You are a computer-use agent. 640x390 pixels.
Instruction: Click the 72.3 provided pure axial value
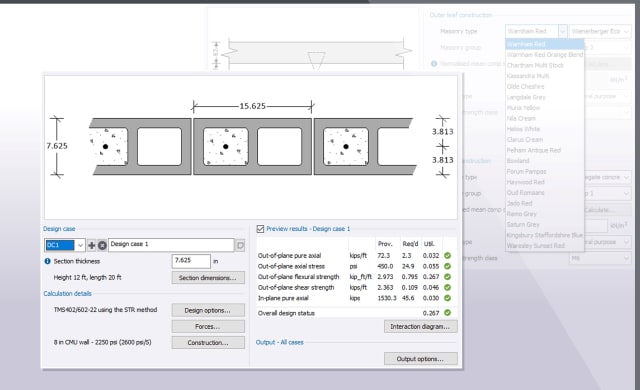(383, 256)
